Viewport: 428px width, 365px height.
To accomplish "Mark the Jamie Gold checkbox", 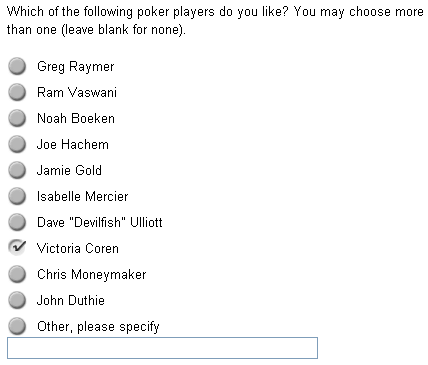I will 17,170.
